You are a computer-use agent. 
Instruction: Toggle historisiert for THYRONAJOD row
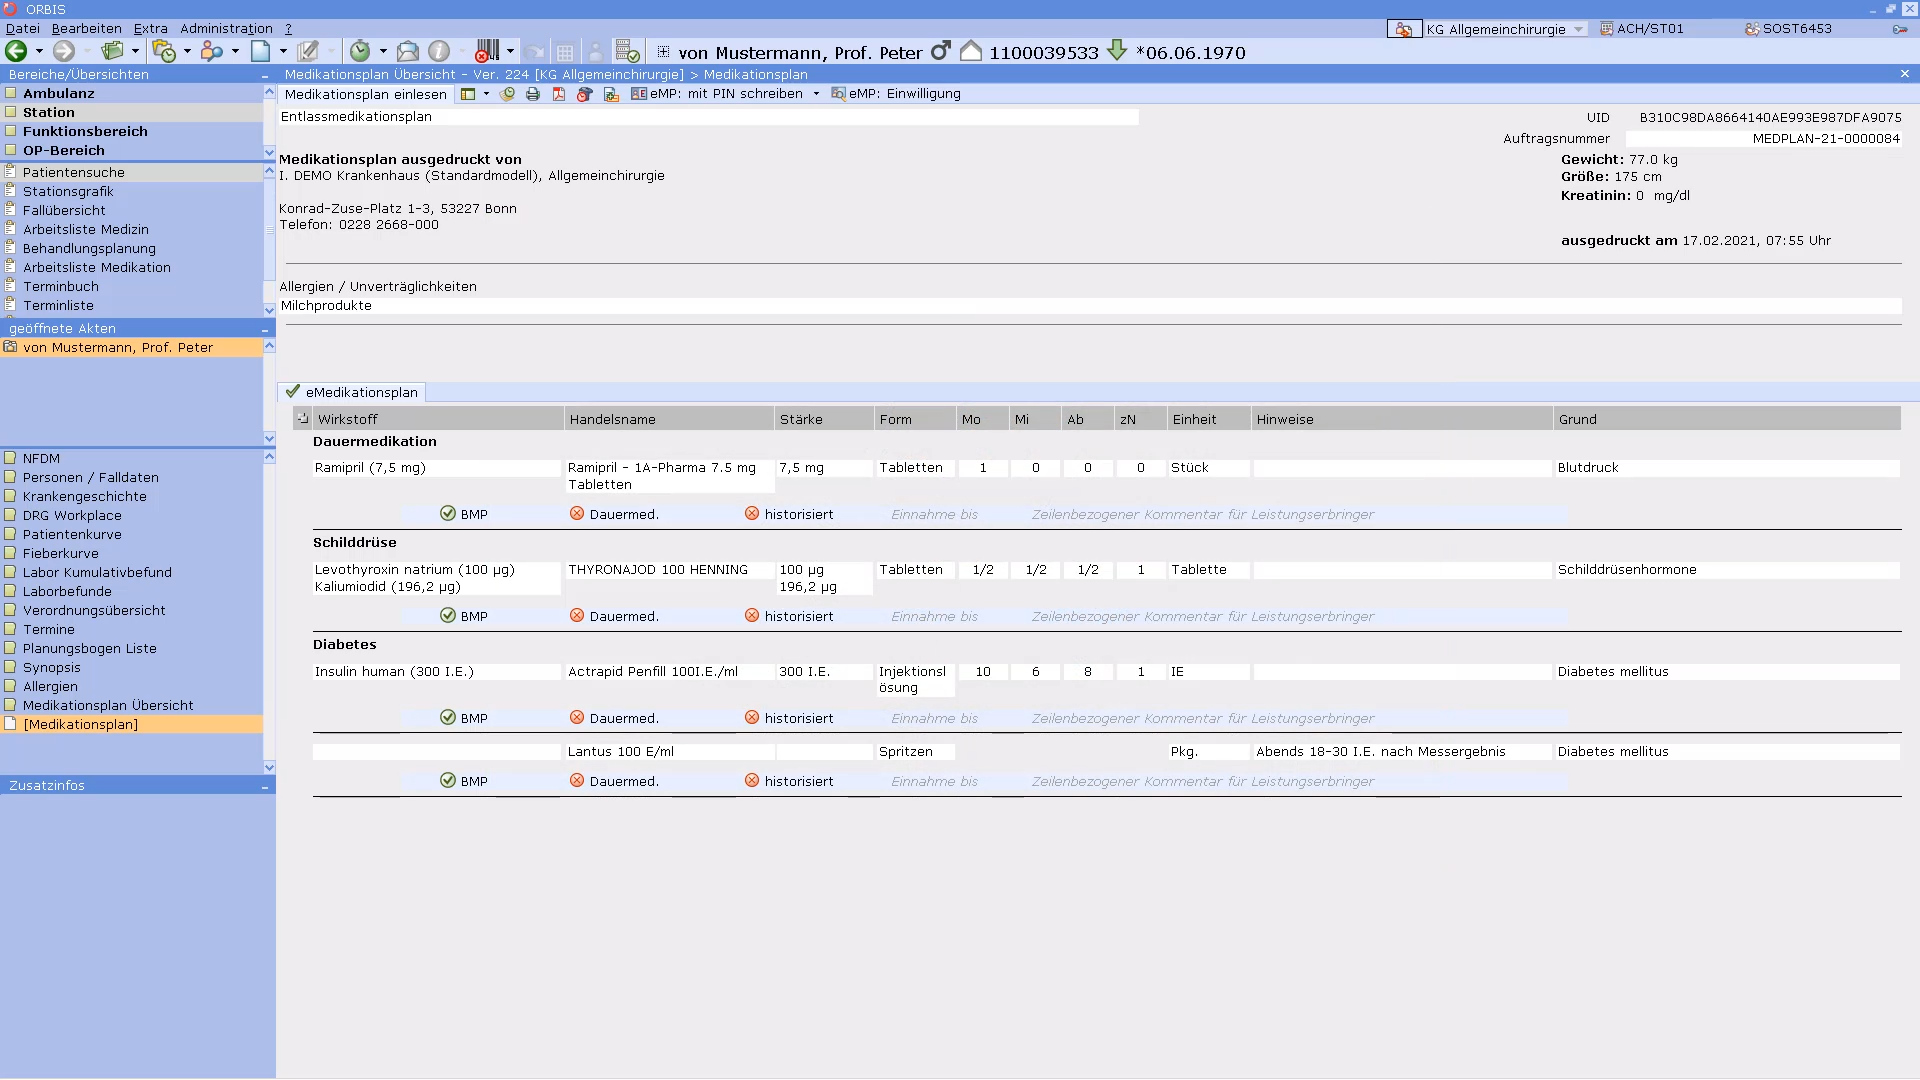click(752, 616)
